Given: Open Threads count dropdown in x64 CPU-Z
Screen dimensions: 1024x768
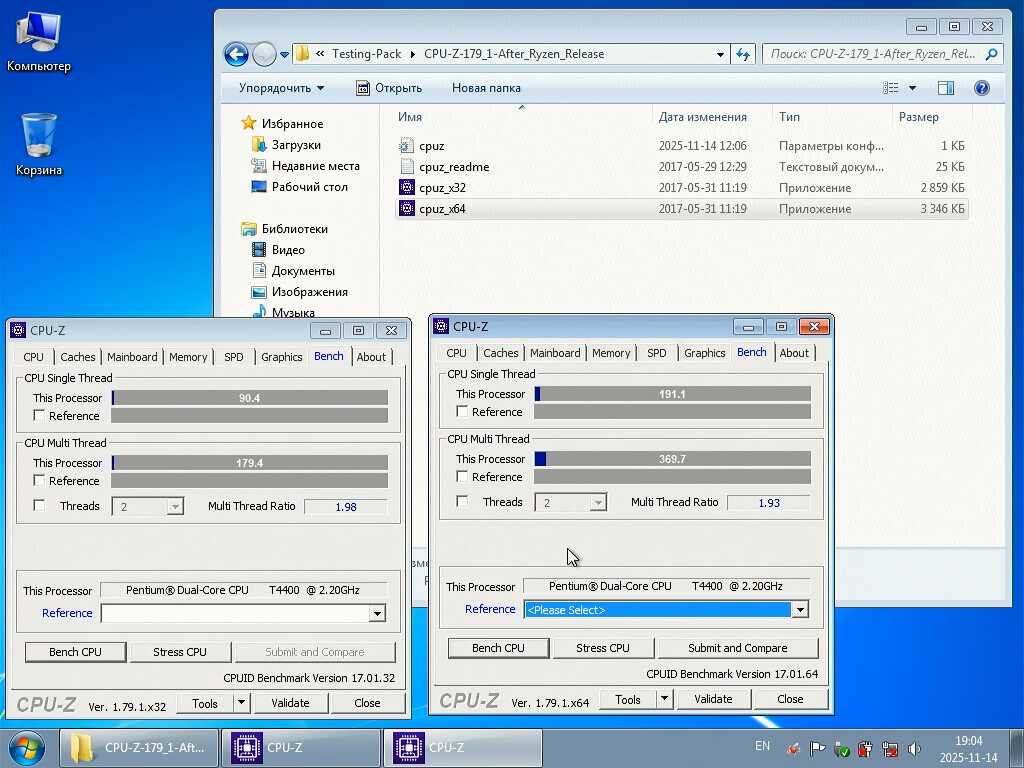Looking at the screenshot, I should tap(598, 502).
